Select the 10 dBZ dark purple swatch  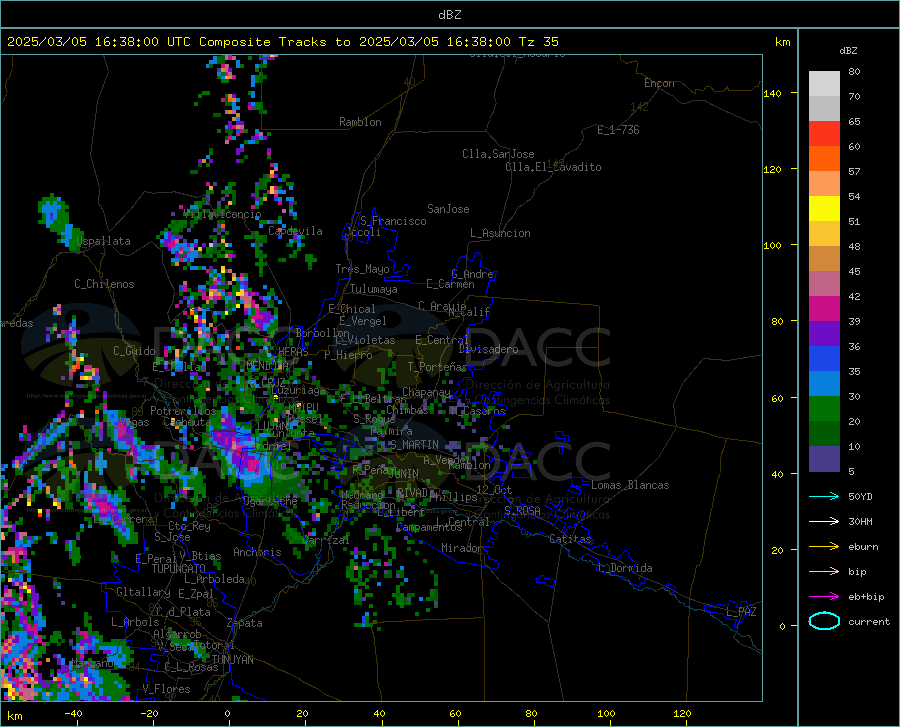point(824,459)
